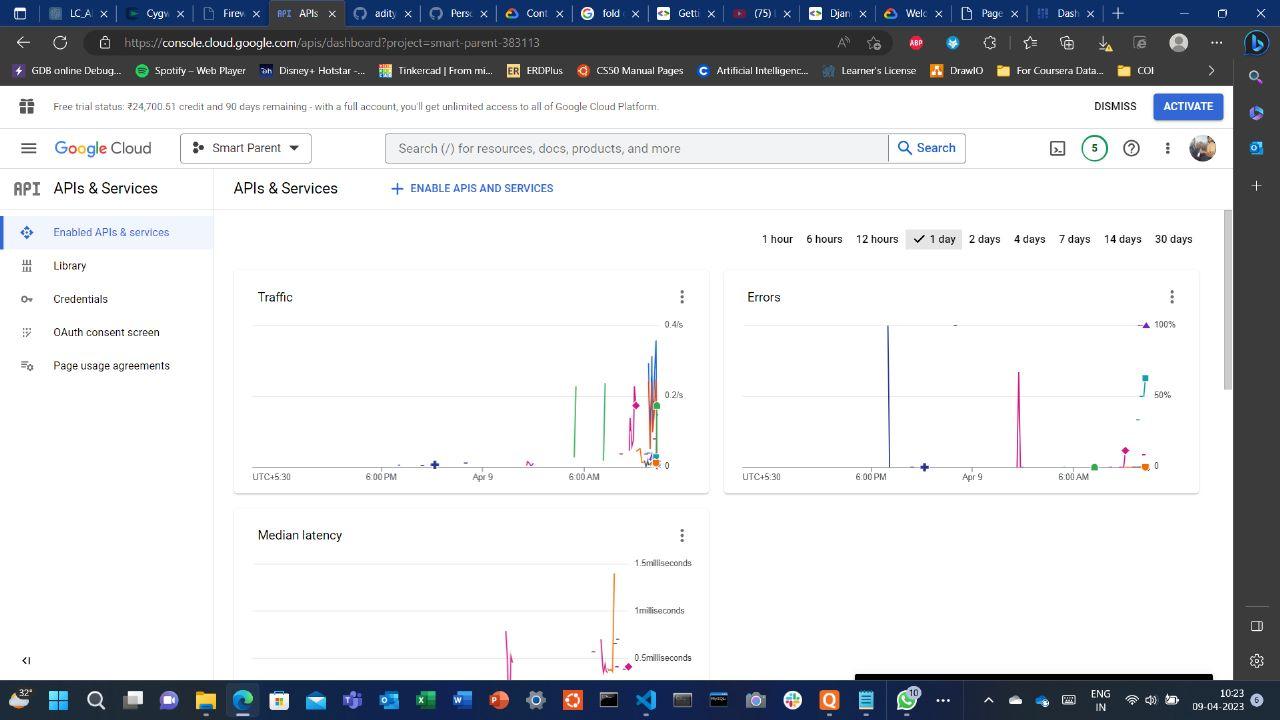Viewport: 1280px width, 720px height.
Task: Open a new browser tab
Action: 1118,13
